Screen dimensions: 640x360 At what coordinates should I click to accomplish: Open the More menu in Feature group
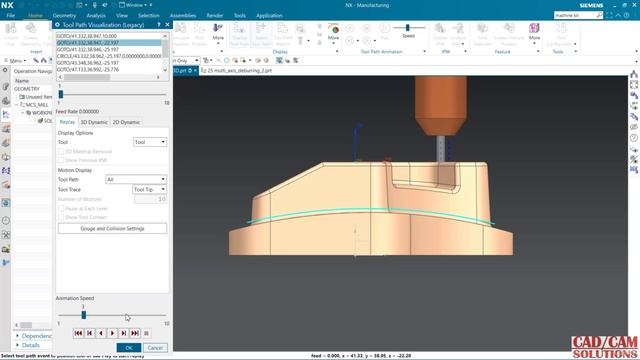tap(534, 33)
